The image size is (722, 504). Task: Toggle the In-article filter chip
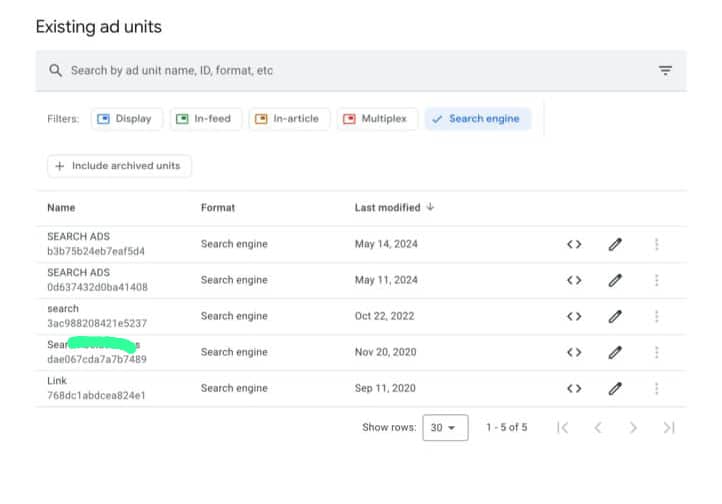pyautogui.click(x=289, y=119)
